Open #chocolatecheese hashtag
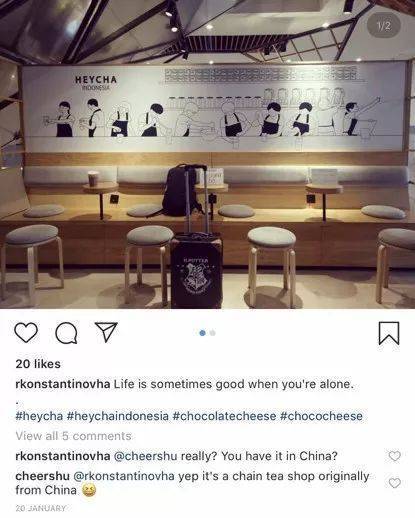415x518 pixels. click(224, 416)
